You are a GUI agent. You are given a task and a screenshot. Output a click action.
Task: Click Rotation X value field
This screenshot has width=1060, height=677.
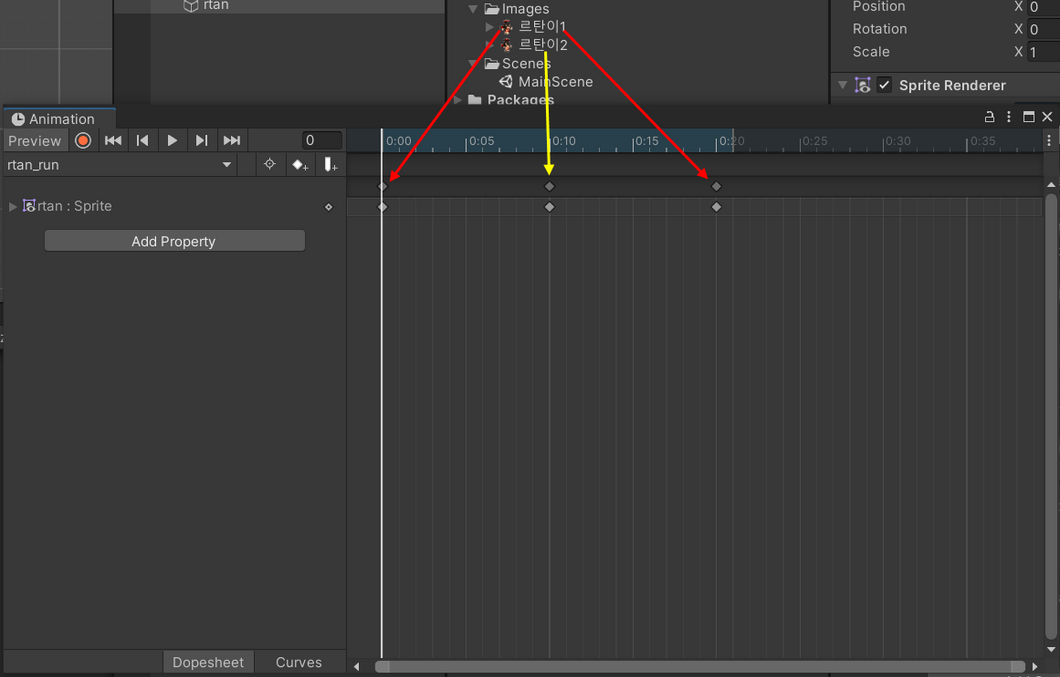point(1043,29)
